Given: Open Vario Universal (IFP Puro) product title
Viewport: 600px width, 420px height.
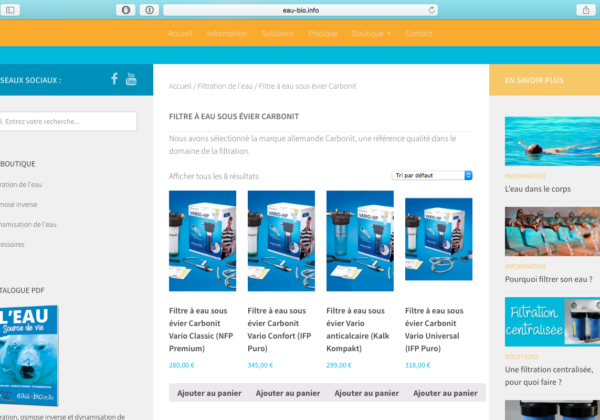Looking at the screenshot, I should (434, 329).
